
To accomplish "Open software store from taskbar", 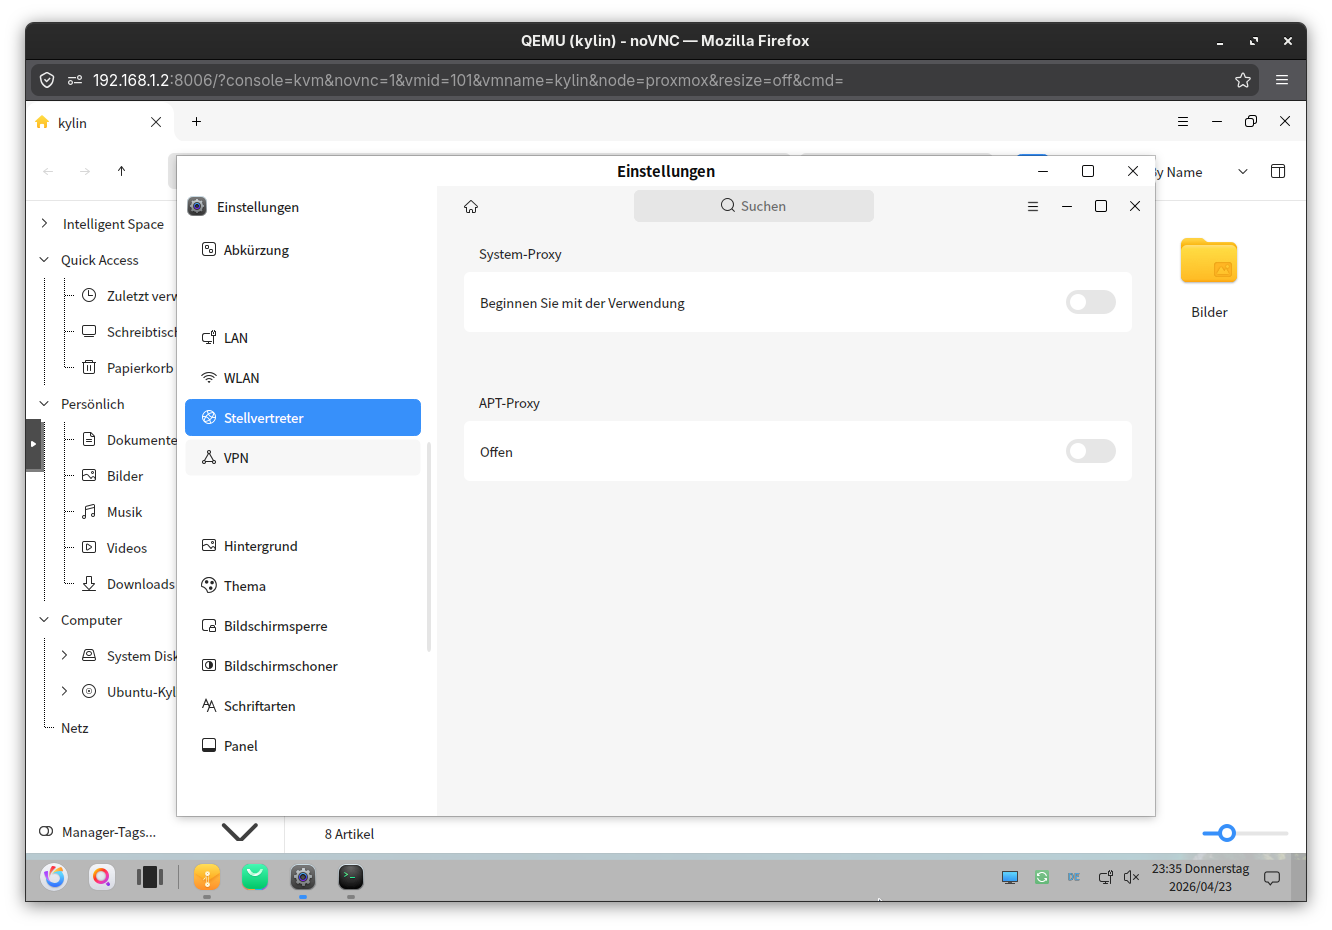I will 255,877.
